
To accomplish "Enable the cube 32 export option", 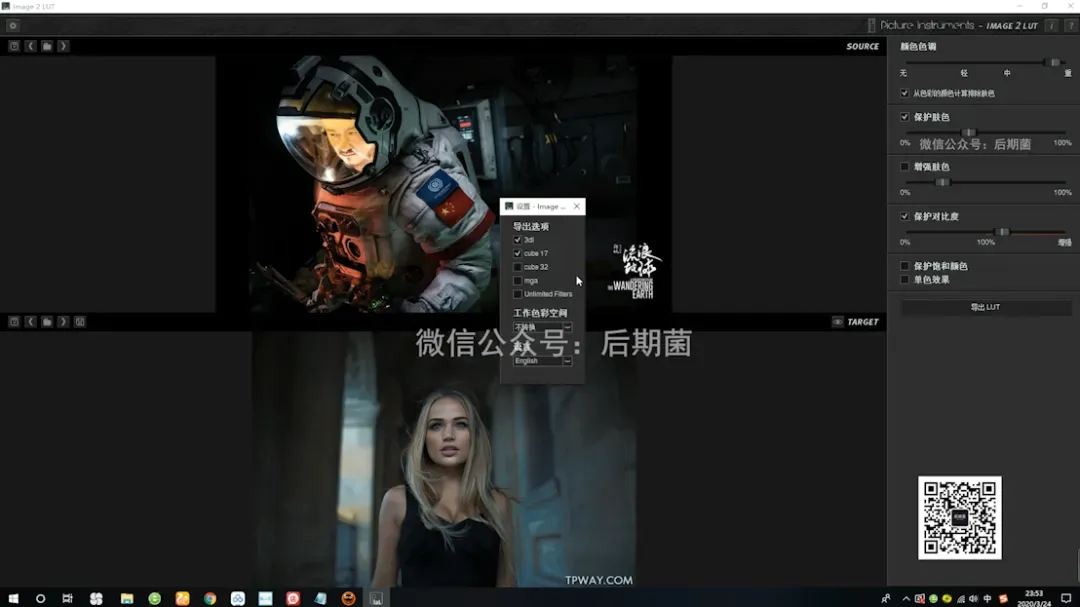I will [517, 267].
